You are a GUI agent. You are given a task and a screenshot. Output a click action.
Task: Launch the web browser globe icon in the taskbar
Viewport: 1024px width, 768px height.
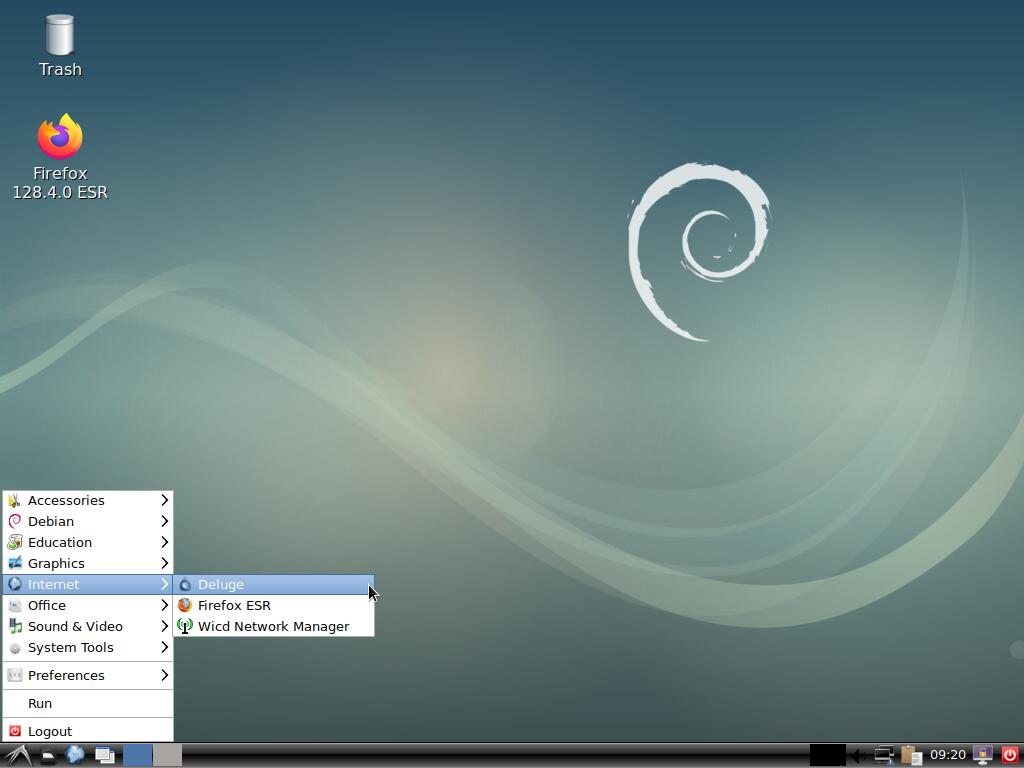[x=75, y=755]
